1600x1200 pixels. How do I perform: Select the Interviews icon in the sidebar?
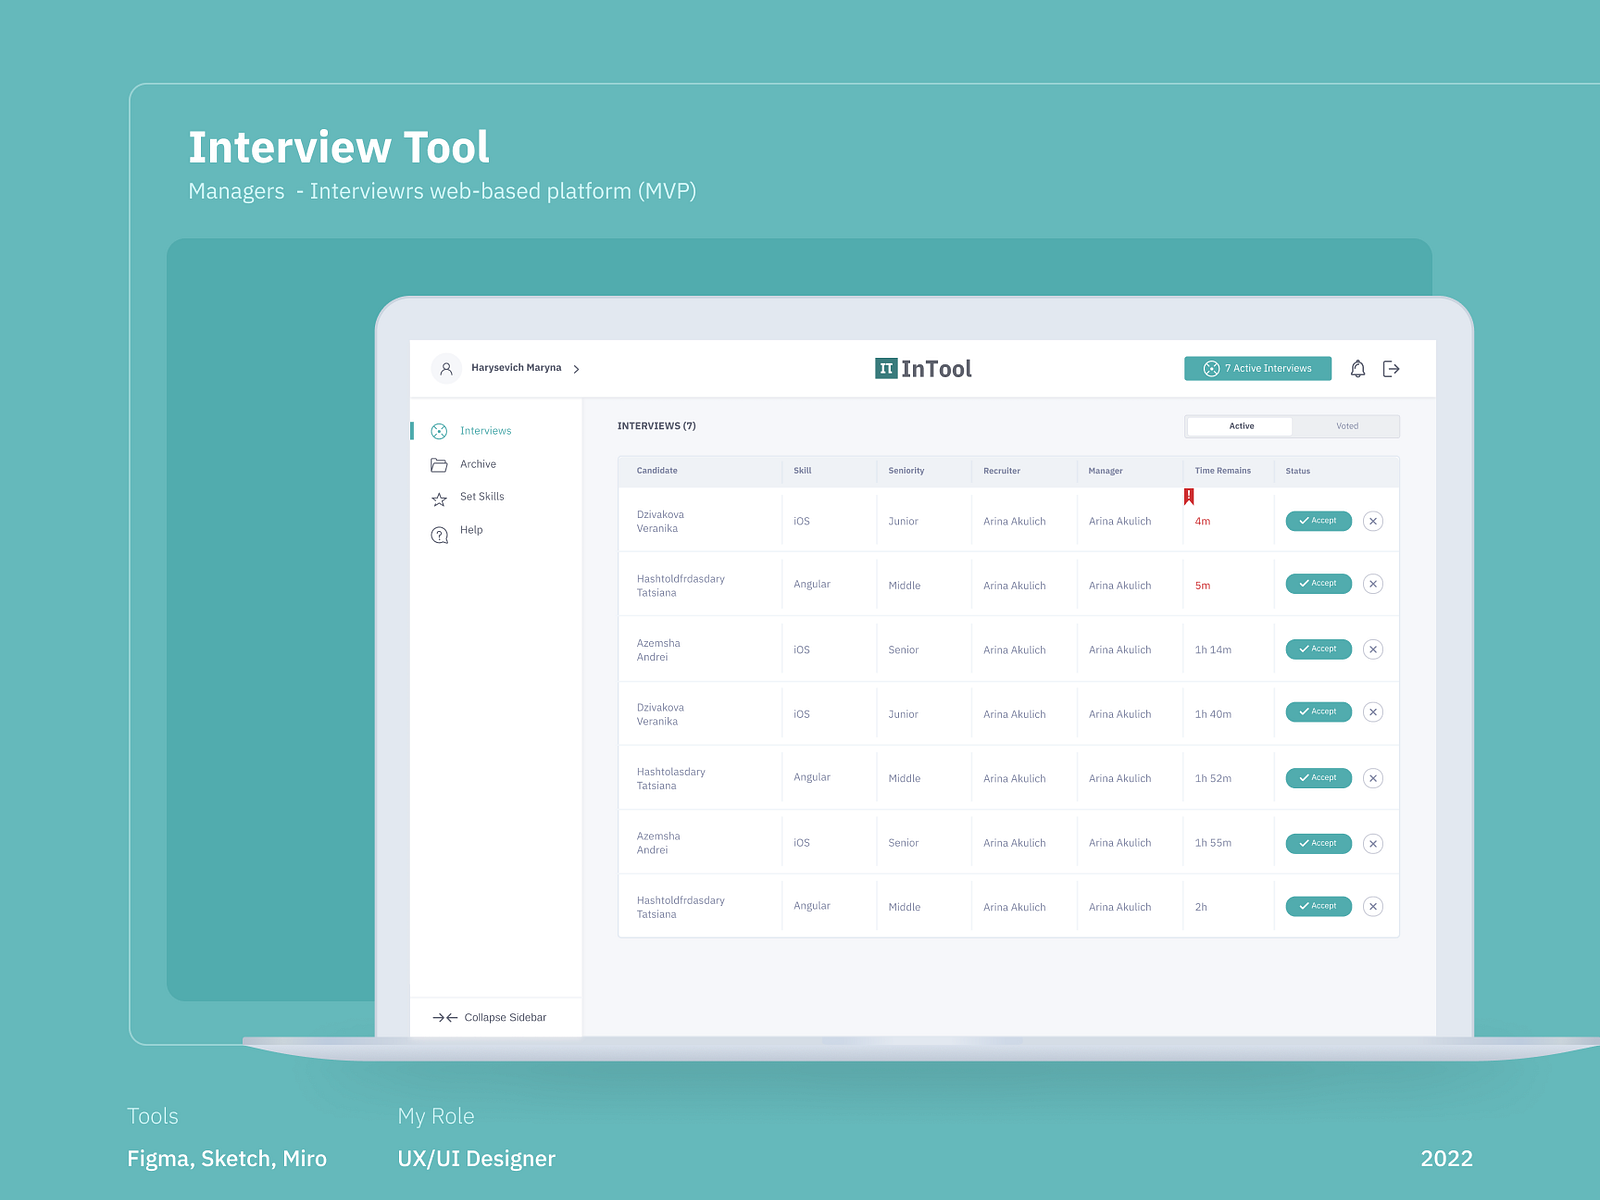click(439, 431)
